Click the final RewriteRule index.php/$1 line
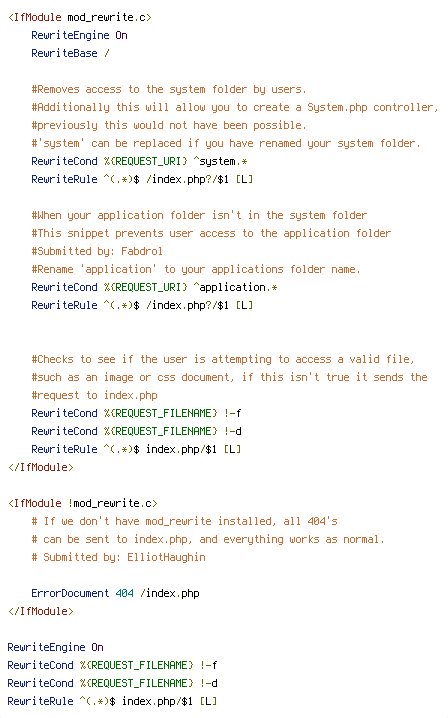 tap(112, 701)
